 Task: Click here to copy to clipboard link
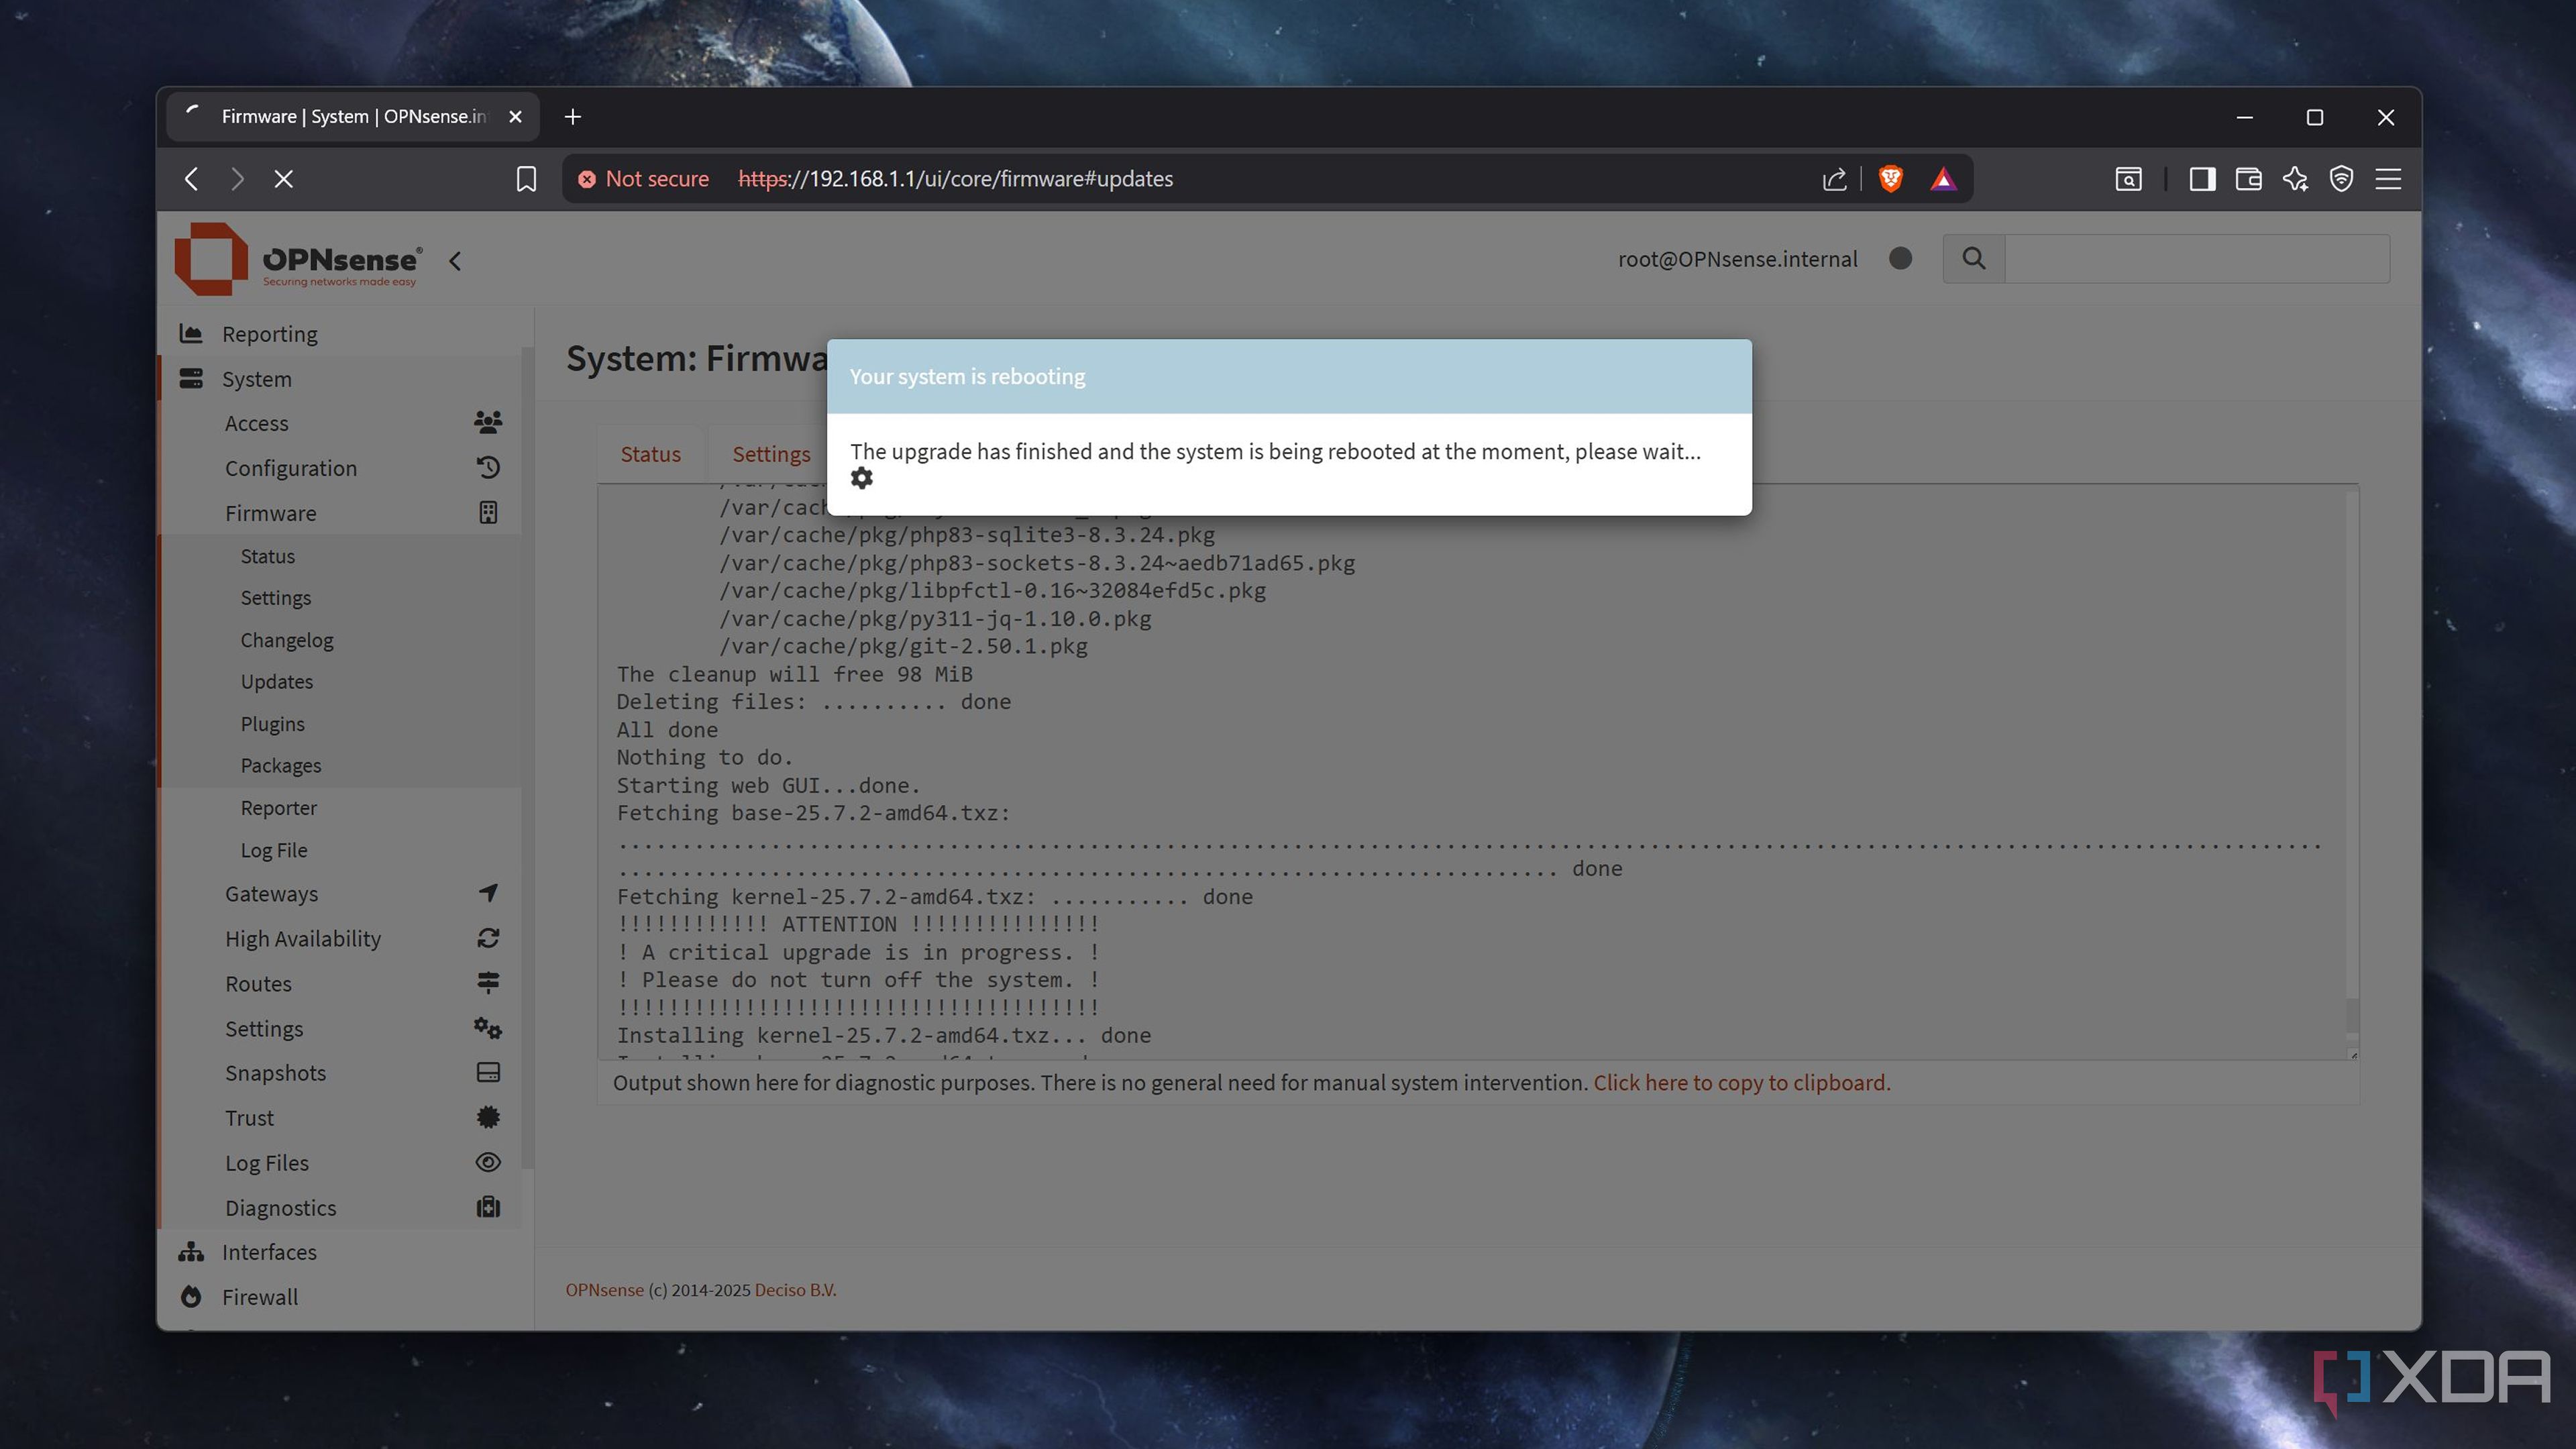tap(1741, 1083)
